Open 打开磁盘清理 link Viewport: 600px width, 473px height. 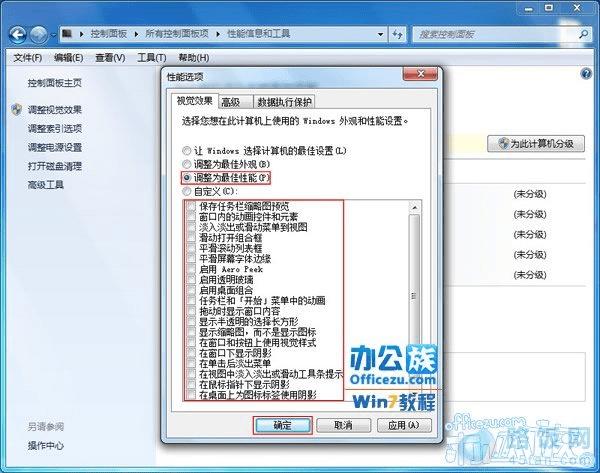[55, 166]
